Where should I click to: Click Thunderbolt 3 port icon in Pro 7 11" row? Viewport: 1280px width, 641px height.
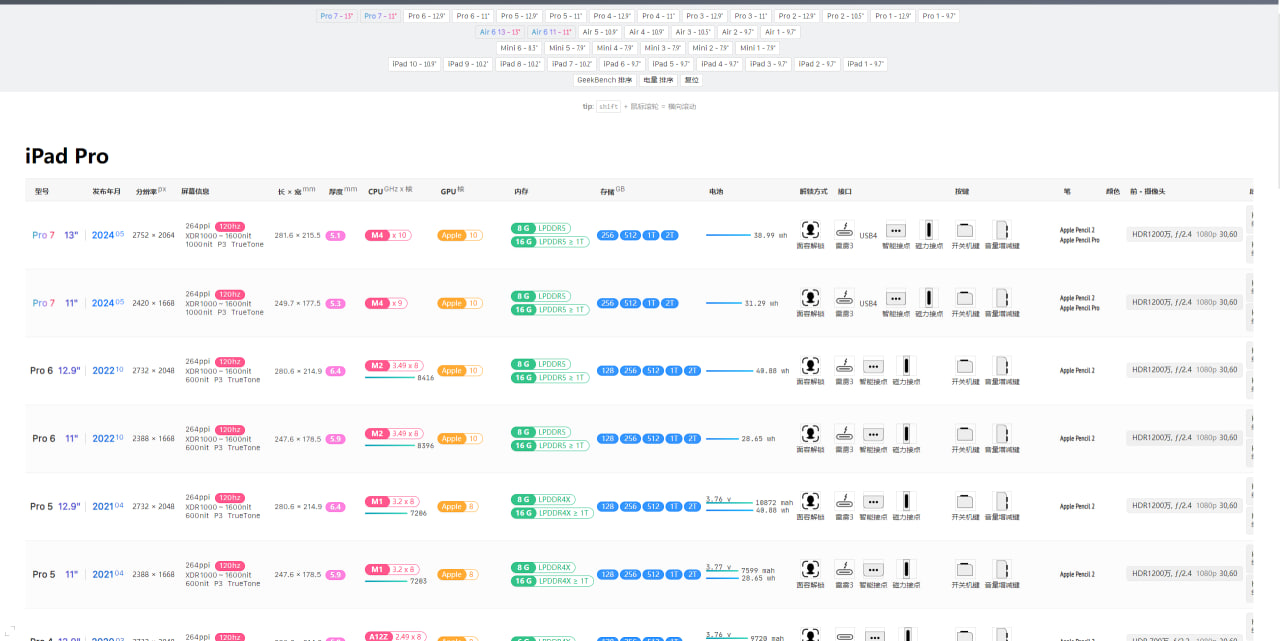tap(844, 297)
